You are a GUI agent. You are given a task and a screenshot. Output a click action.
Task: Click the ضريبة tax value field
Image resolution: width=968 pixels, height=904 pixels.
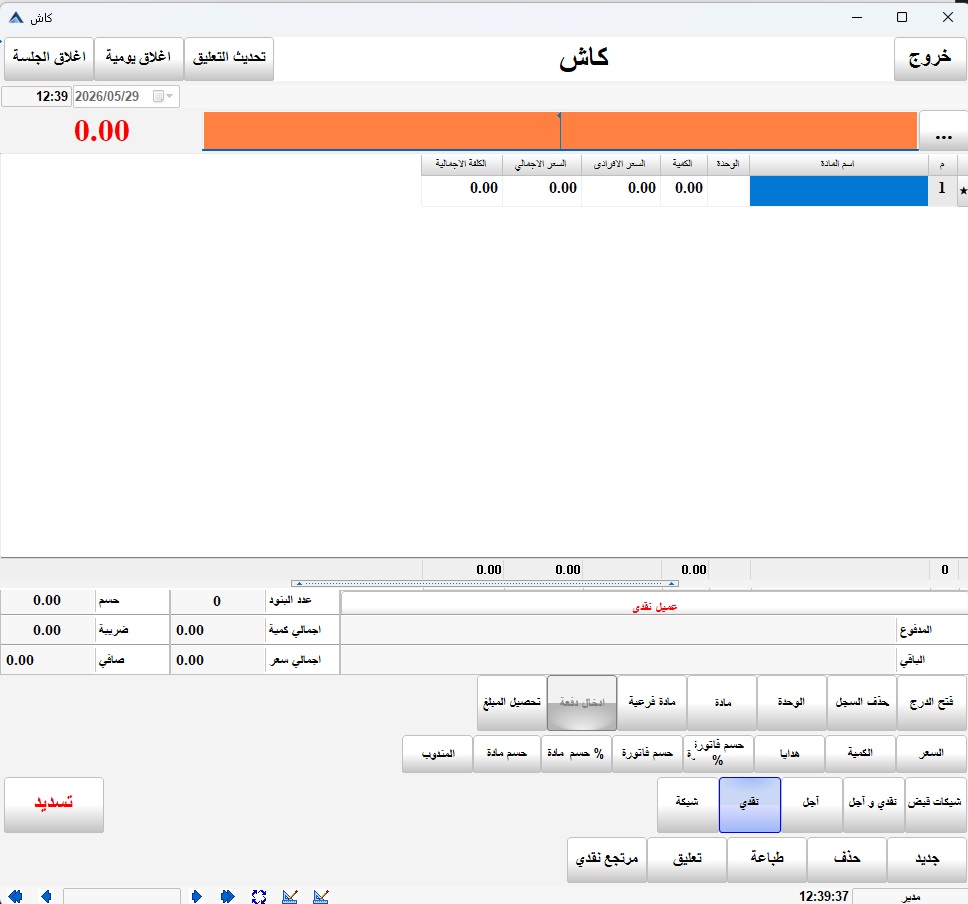pyautogui.click(x=48, y=630)
